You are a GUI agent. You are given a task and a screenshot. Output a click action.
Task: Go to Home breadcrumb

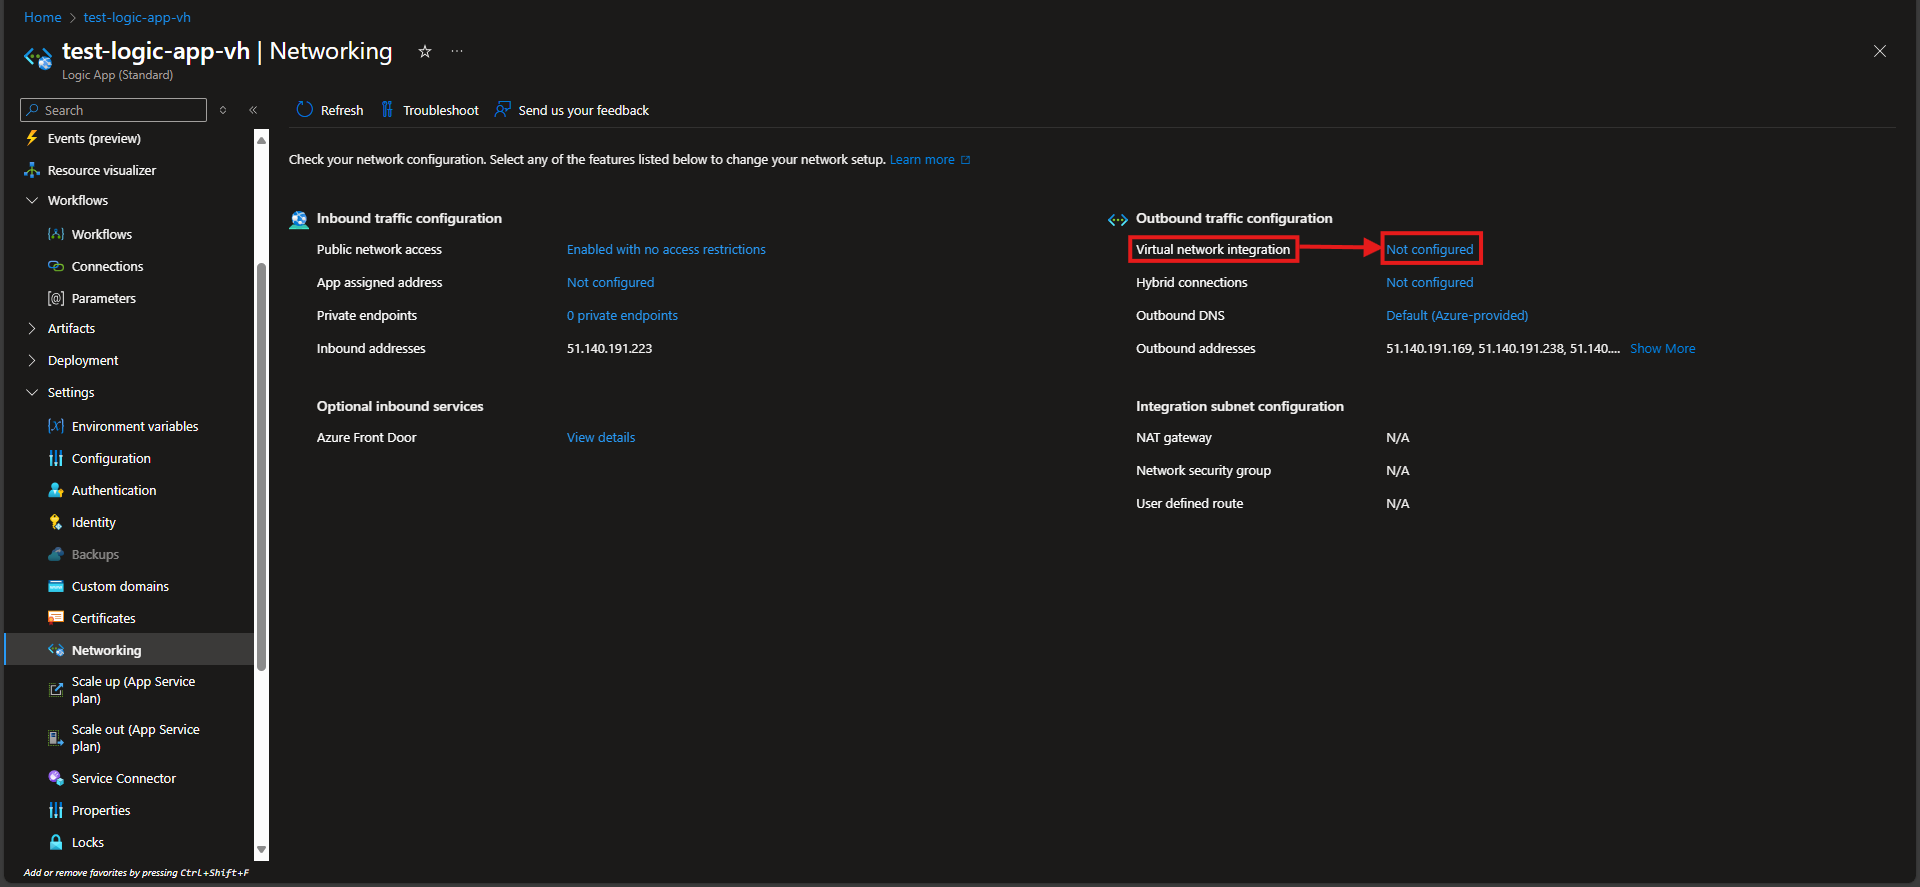(43, 17)
